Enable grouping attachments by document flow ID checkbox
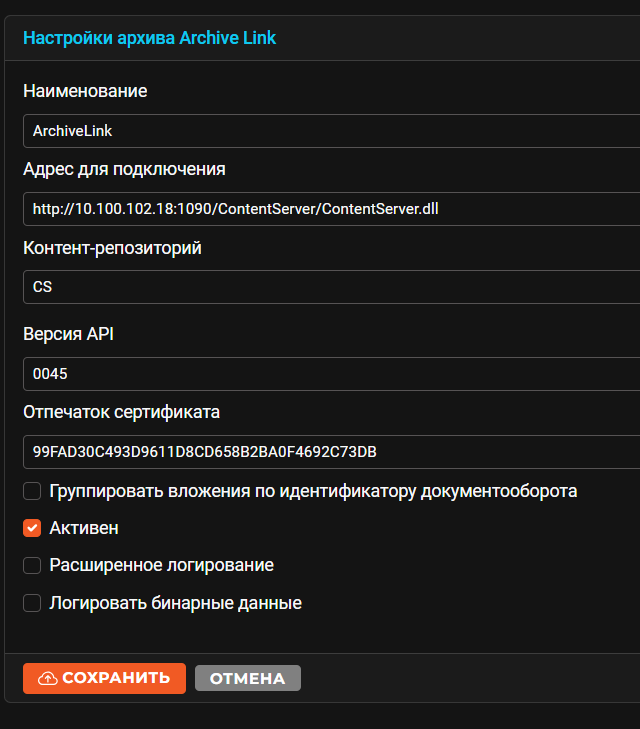 click(x=32, y=491)
